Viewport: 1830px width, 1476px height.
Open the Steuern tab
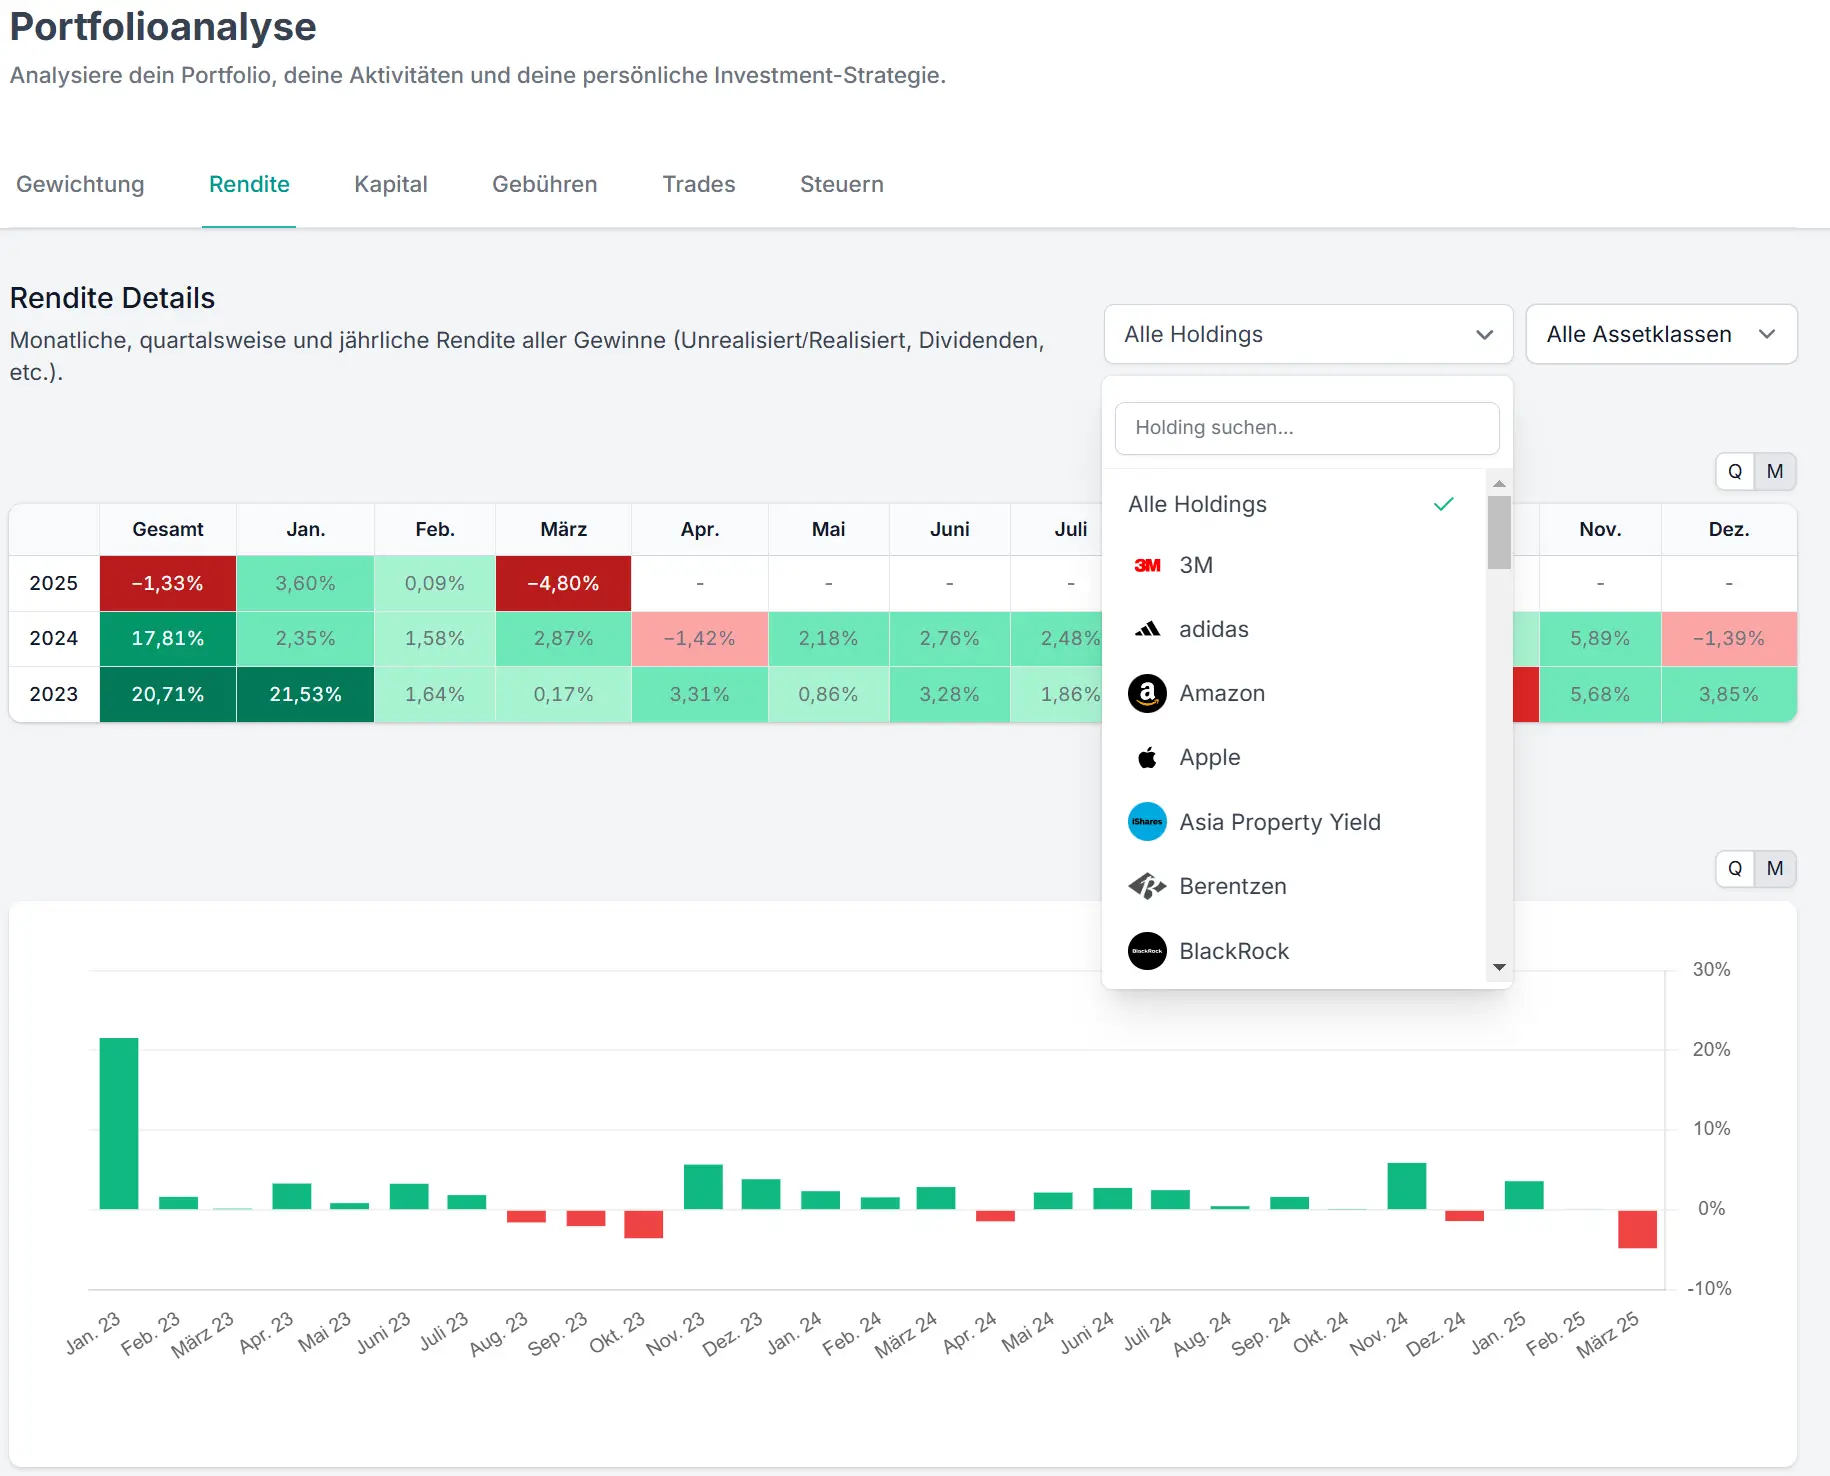tap(842, 184)
